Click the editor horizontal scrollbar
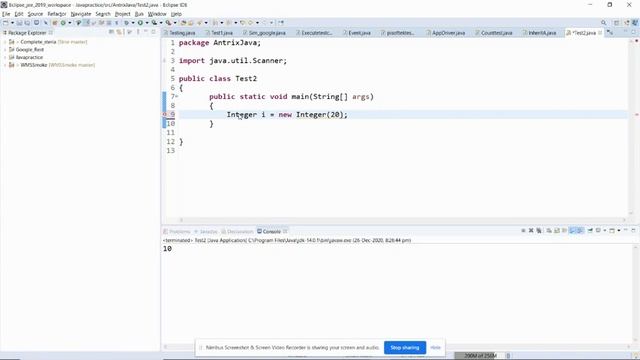This screenshot has height=360, width=640. coord(402,220)
